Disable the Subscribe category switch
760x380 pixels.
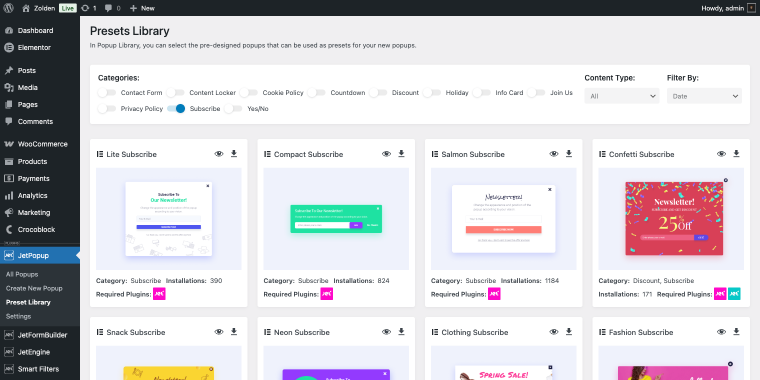click(x=176, y=109)
